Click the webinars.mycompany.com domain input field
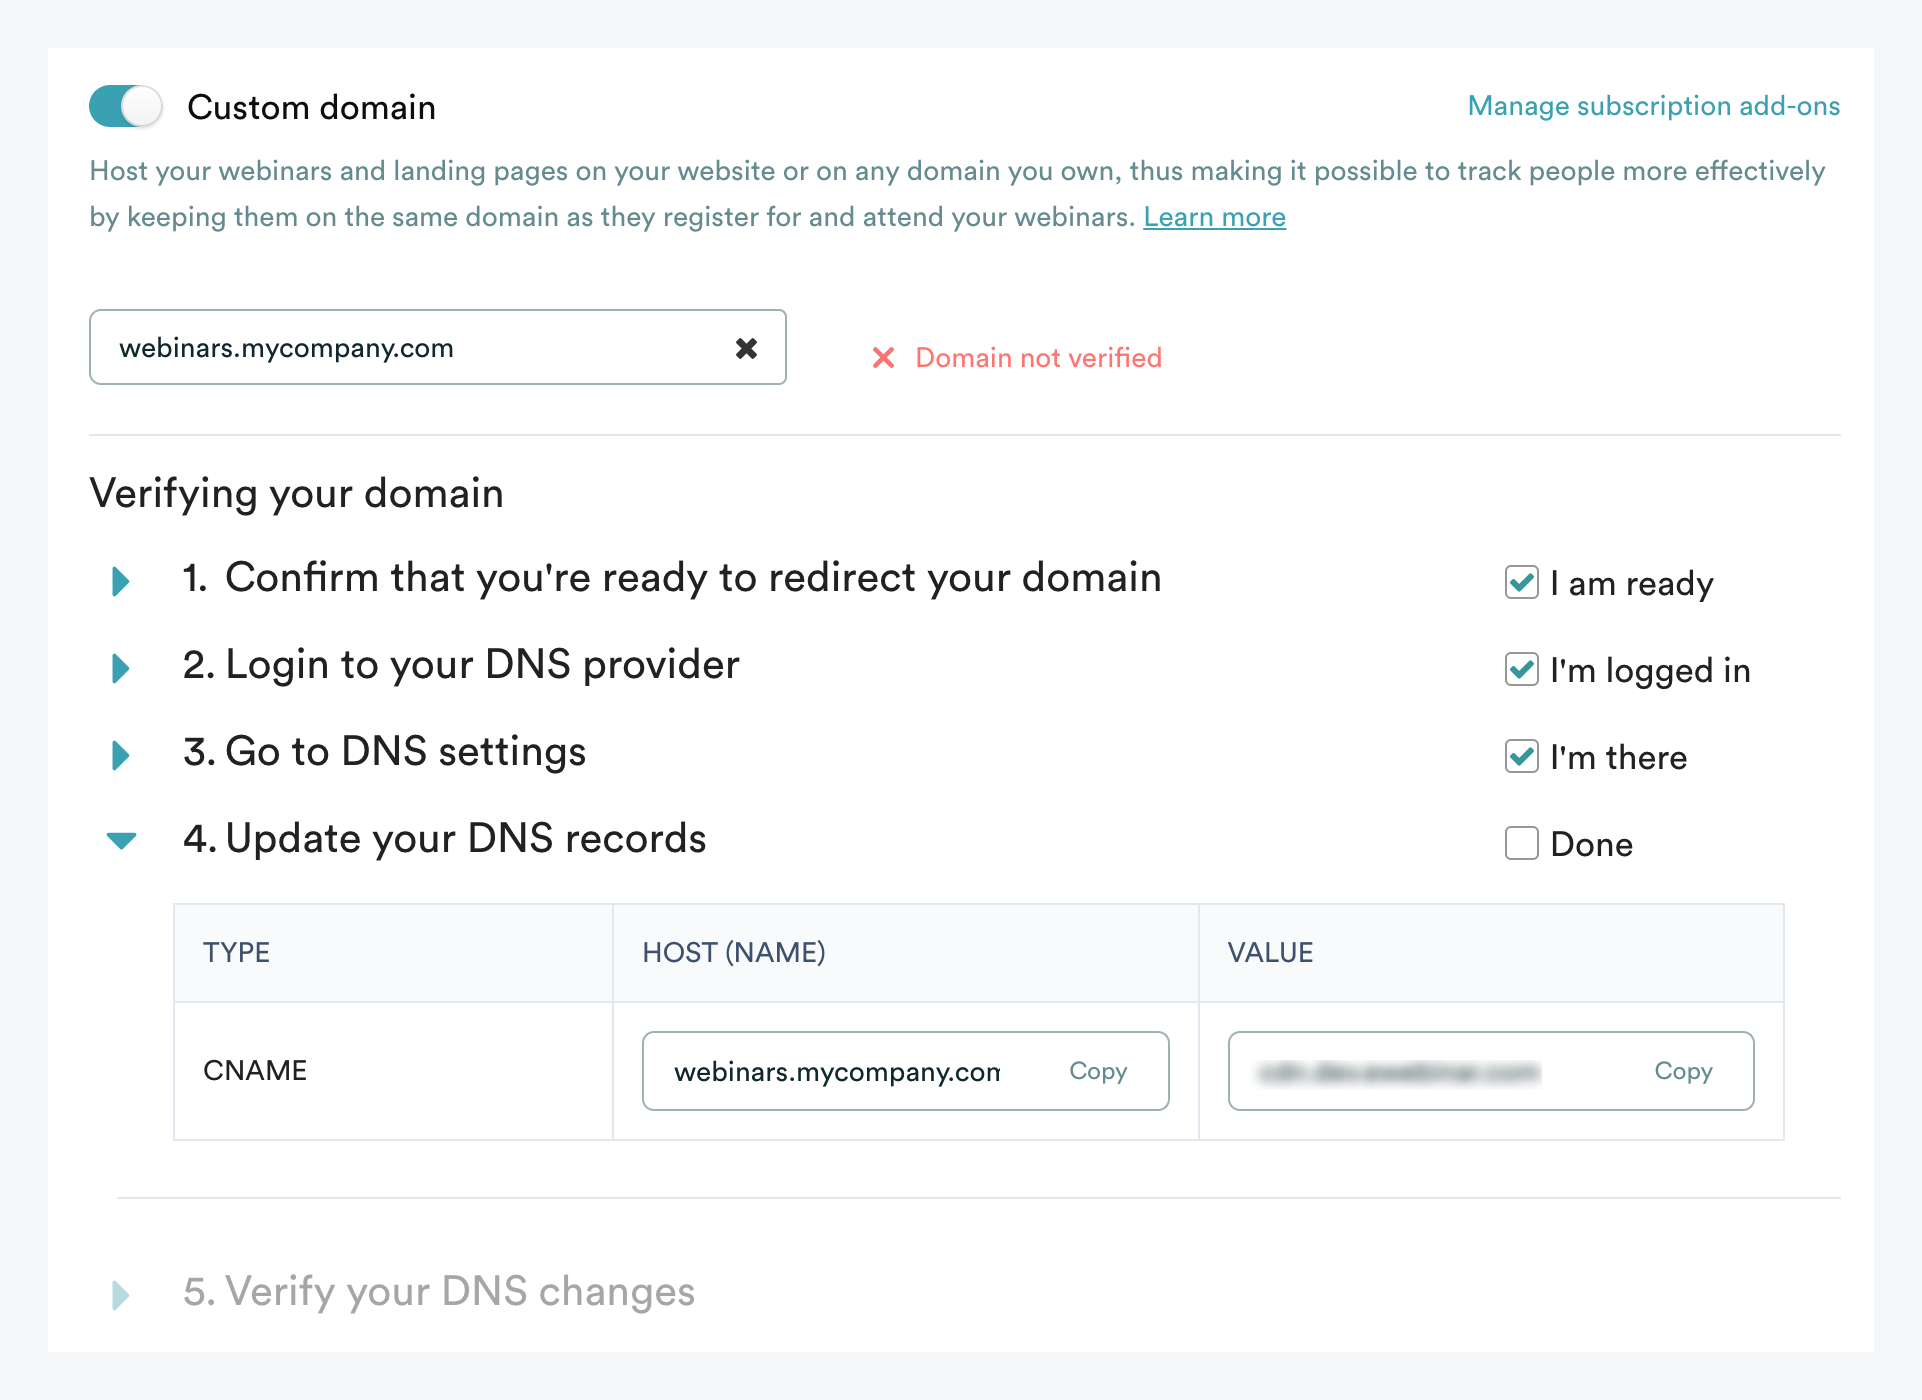1922x1400 pixels. pos(400,348)
